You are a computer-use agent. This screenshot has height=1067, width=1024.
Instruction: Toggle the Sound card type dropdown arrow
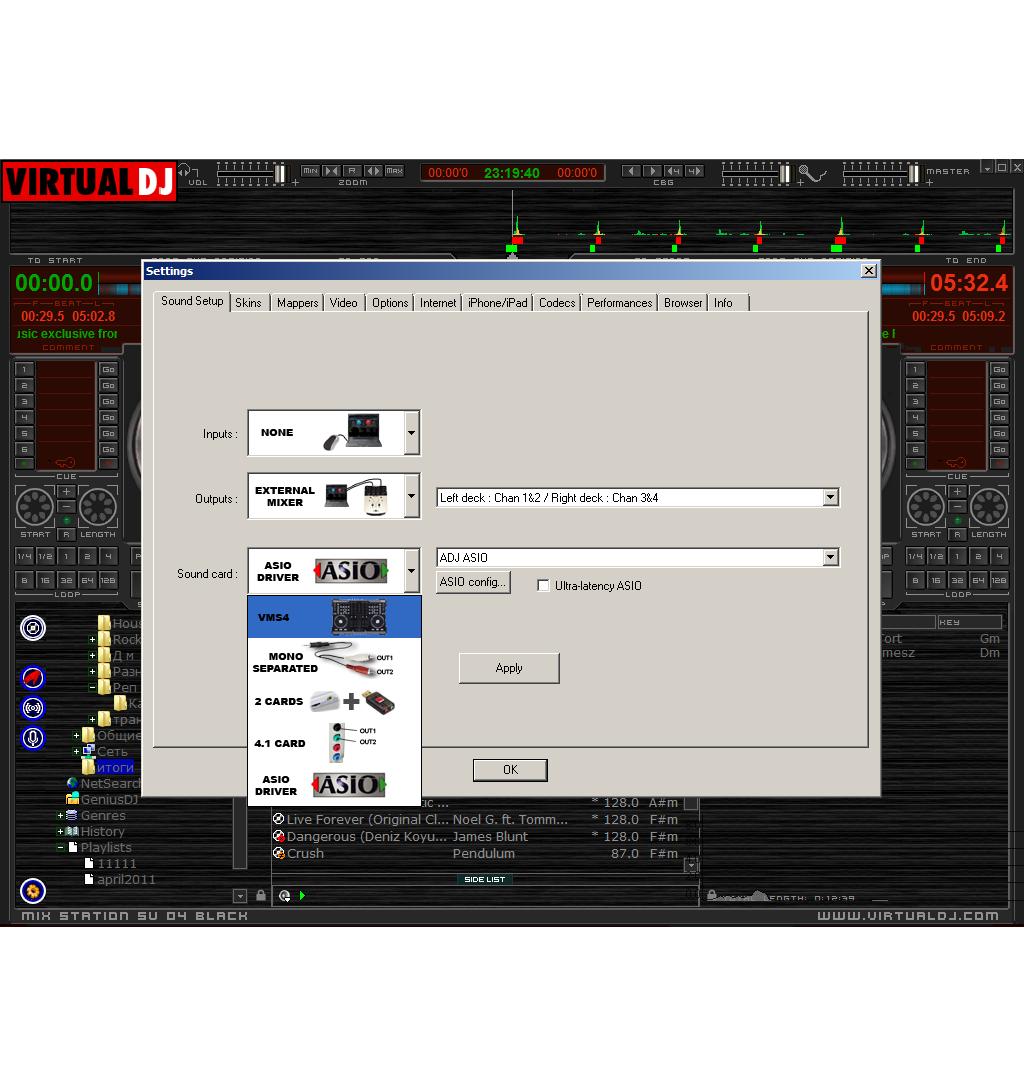coord(412,571)
